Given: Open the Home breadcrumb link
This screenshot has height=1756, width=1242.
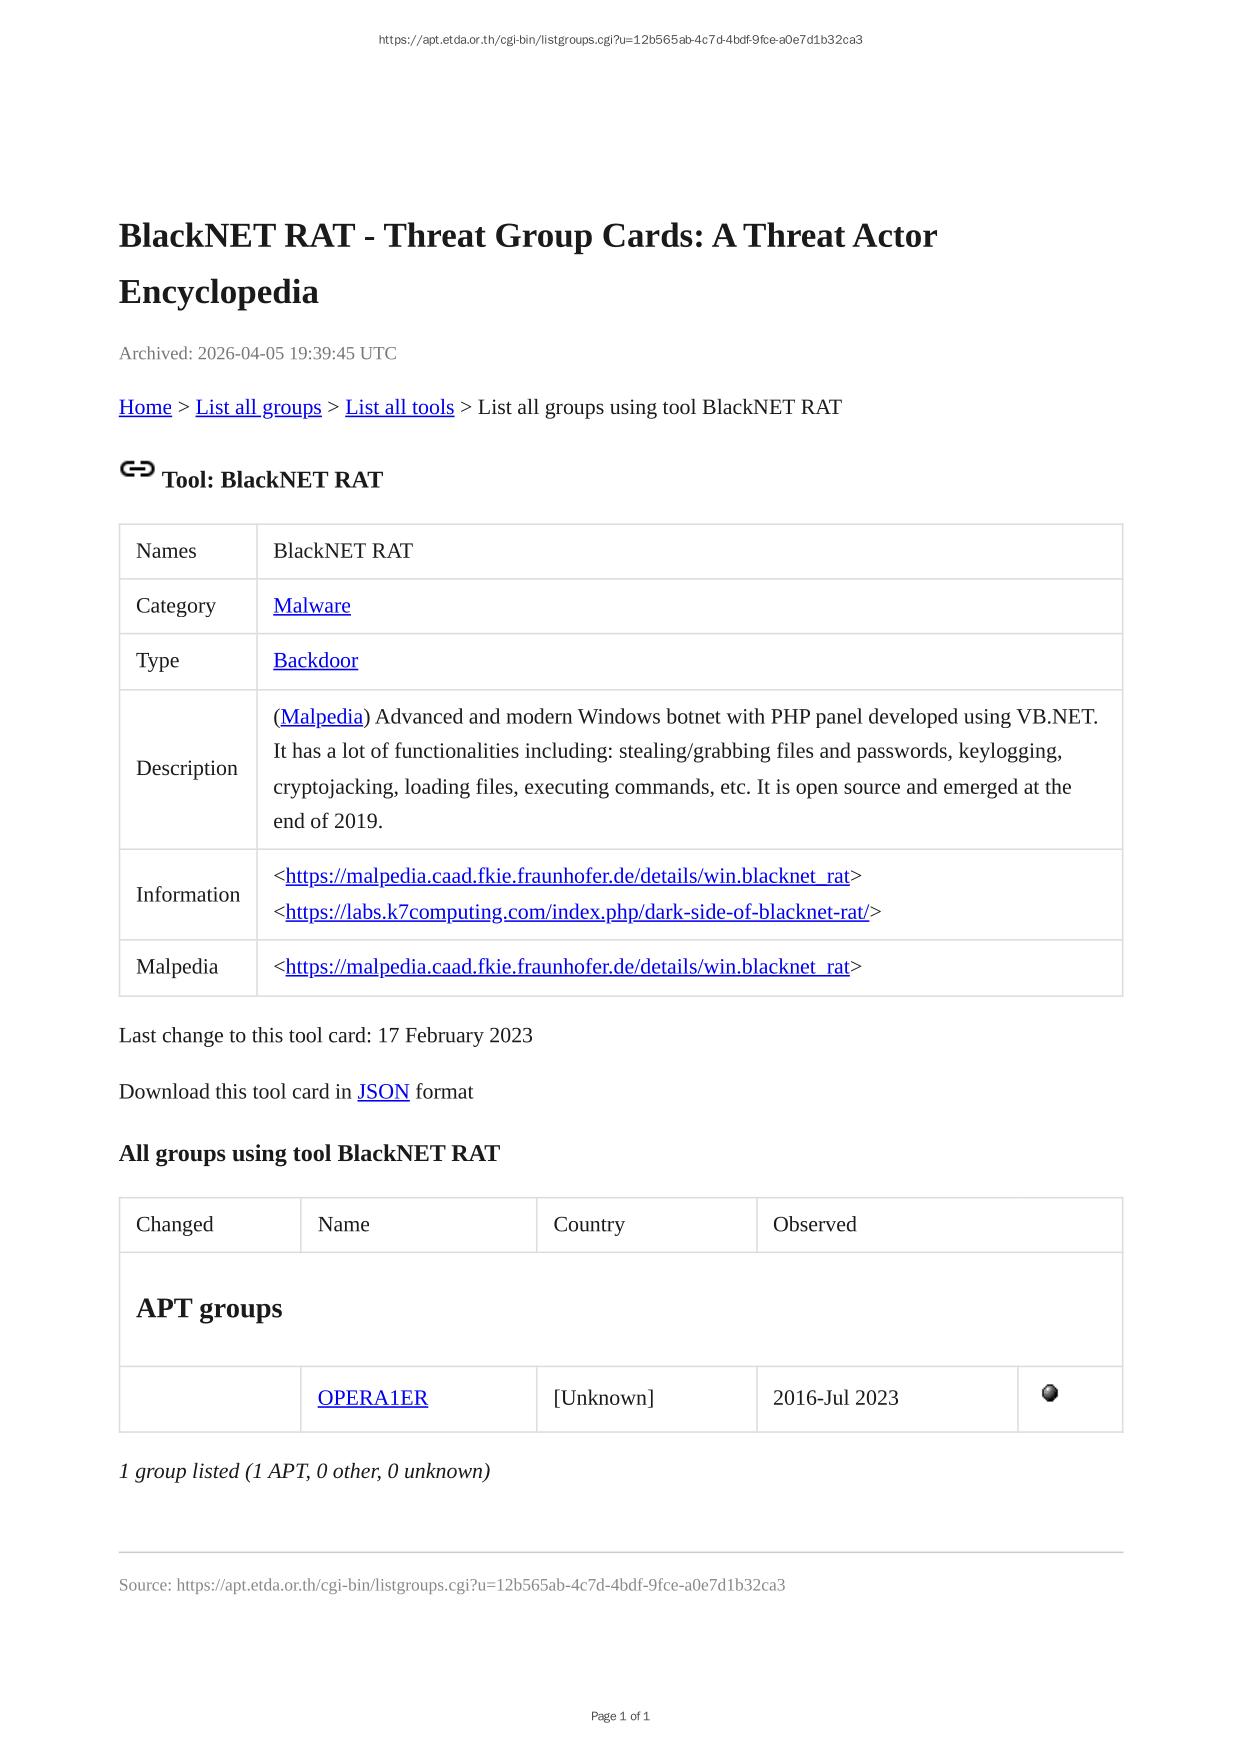Looking at the screenshot, I should (x=145, y=407).
